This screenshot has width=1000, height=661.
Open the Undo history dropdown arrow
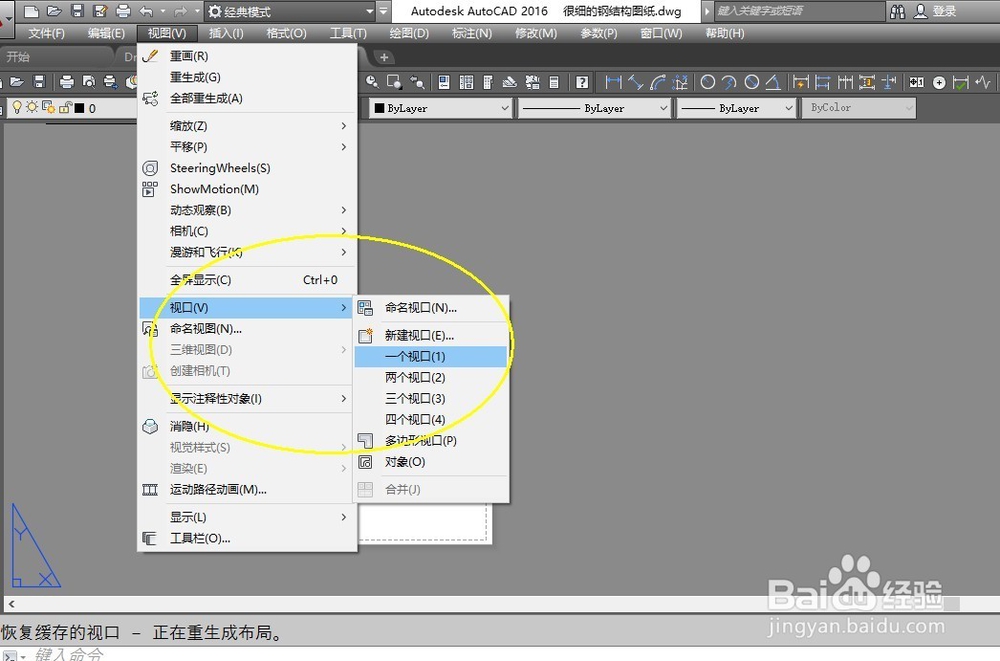(163, 11)
